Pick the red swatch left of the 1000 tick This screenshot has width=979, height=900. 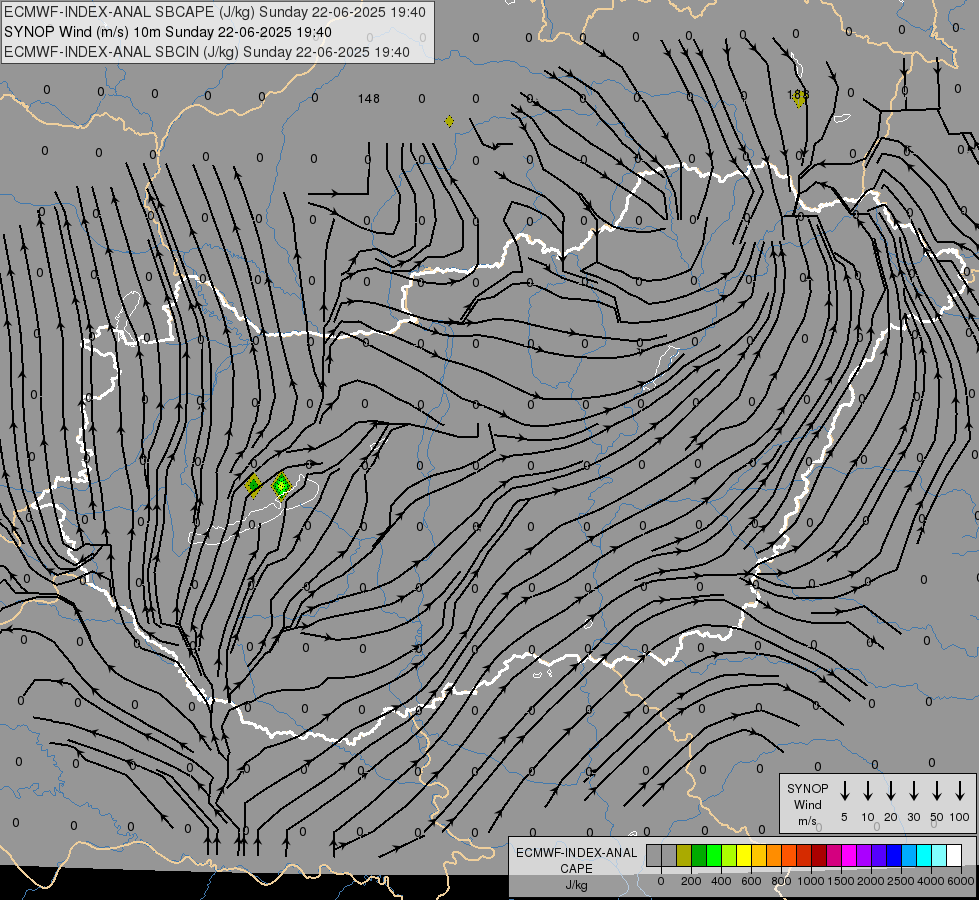tap(804, 855)
